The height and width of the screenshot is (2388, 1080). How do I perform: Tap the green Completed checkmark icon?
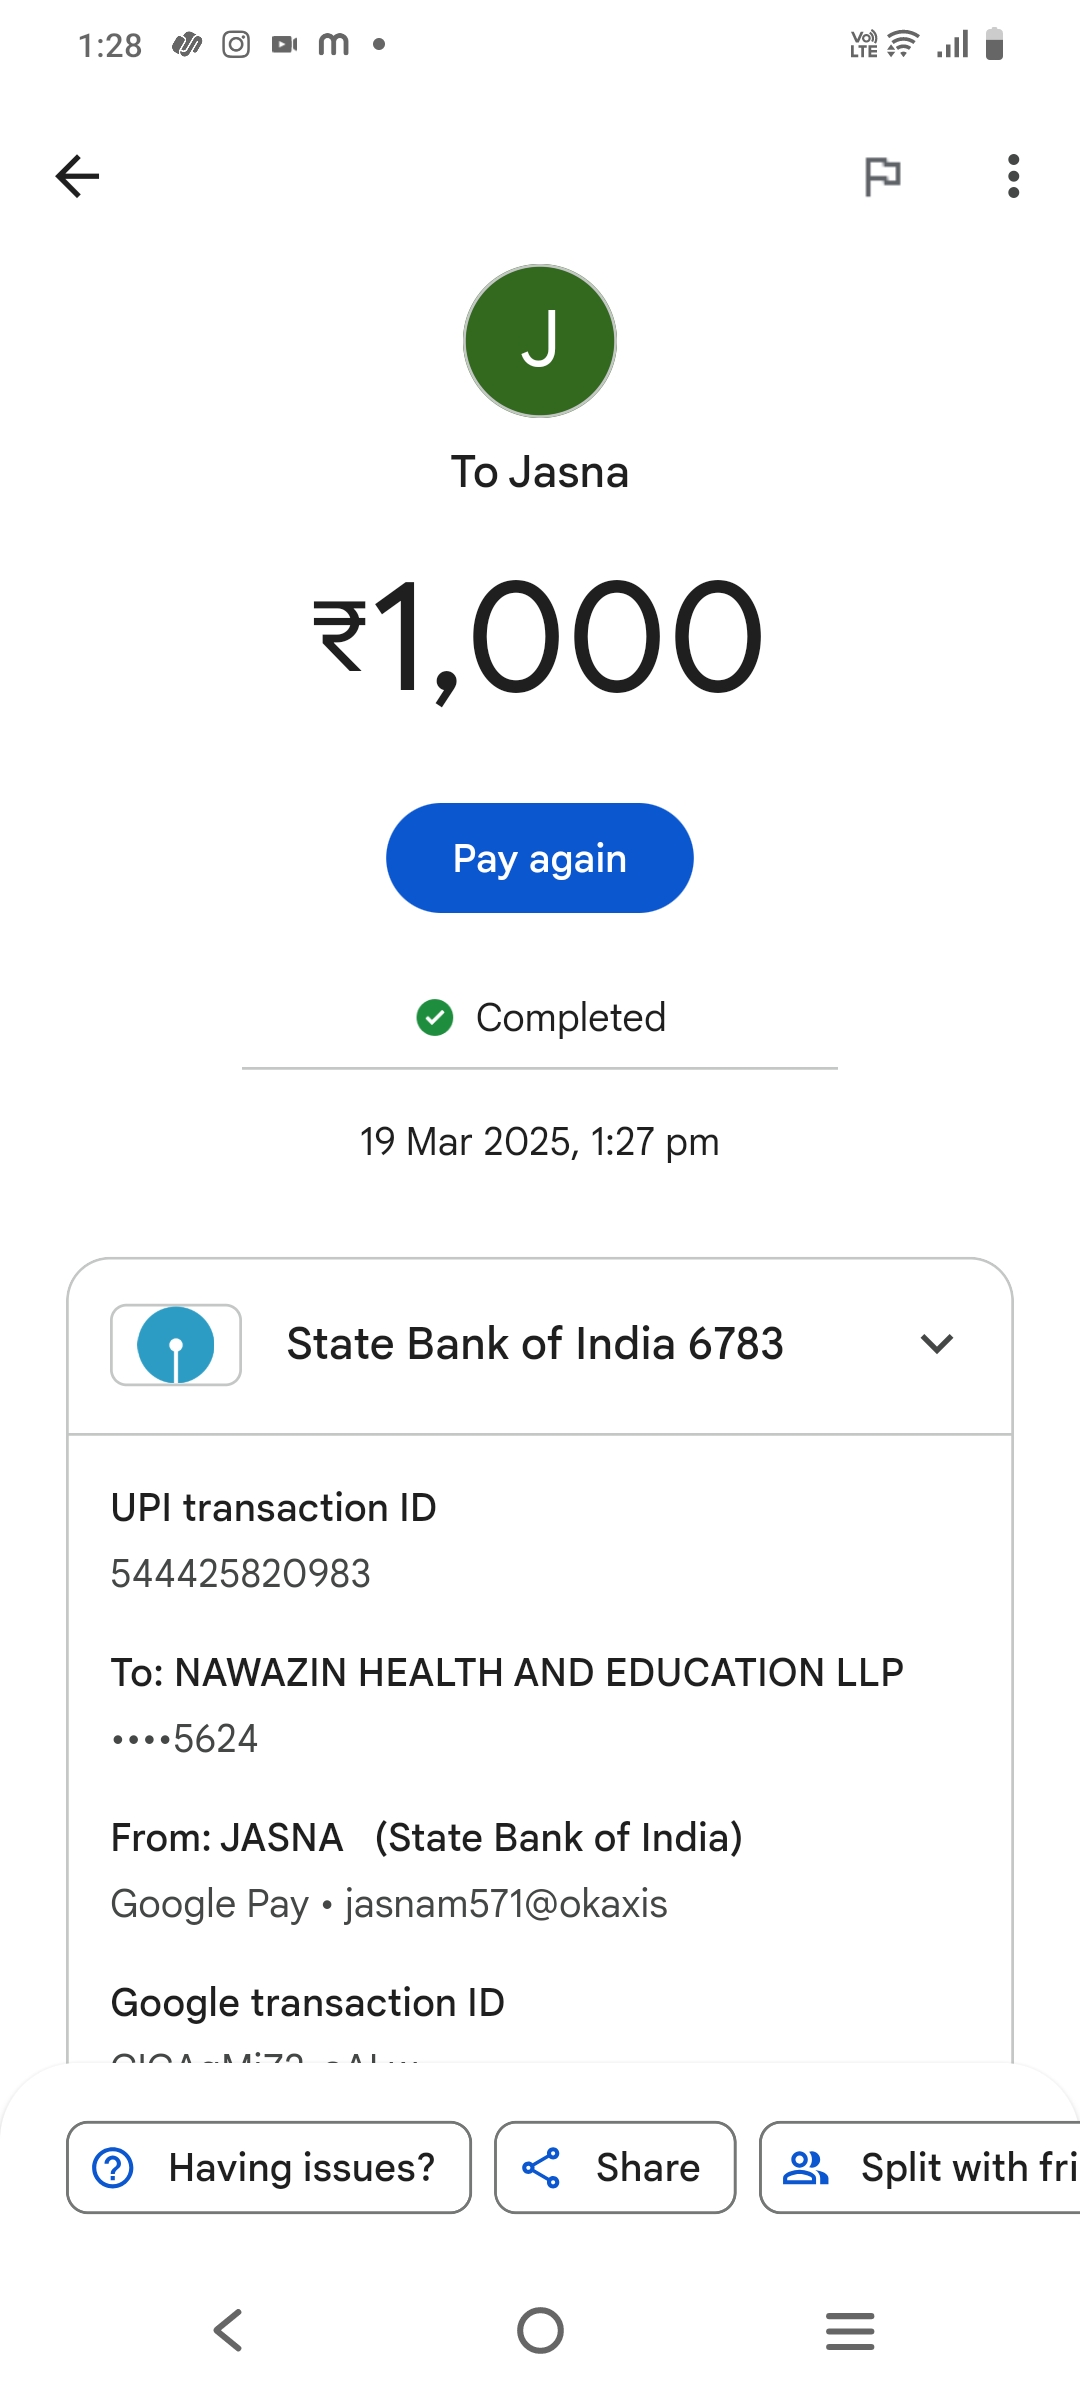(435, 1018)
